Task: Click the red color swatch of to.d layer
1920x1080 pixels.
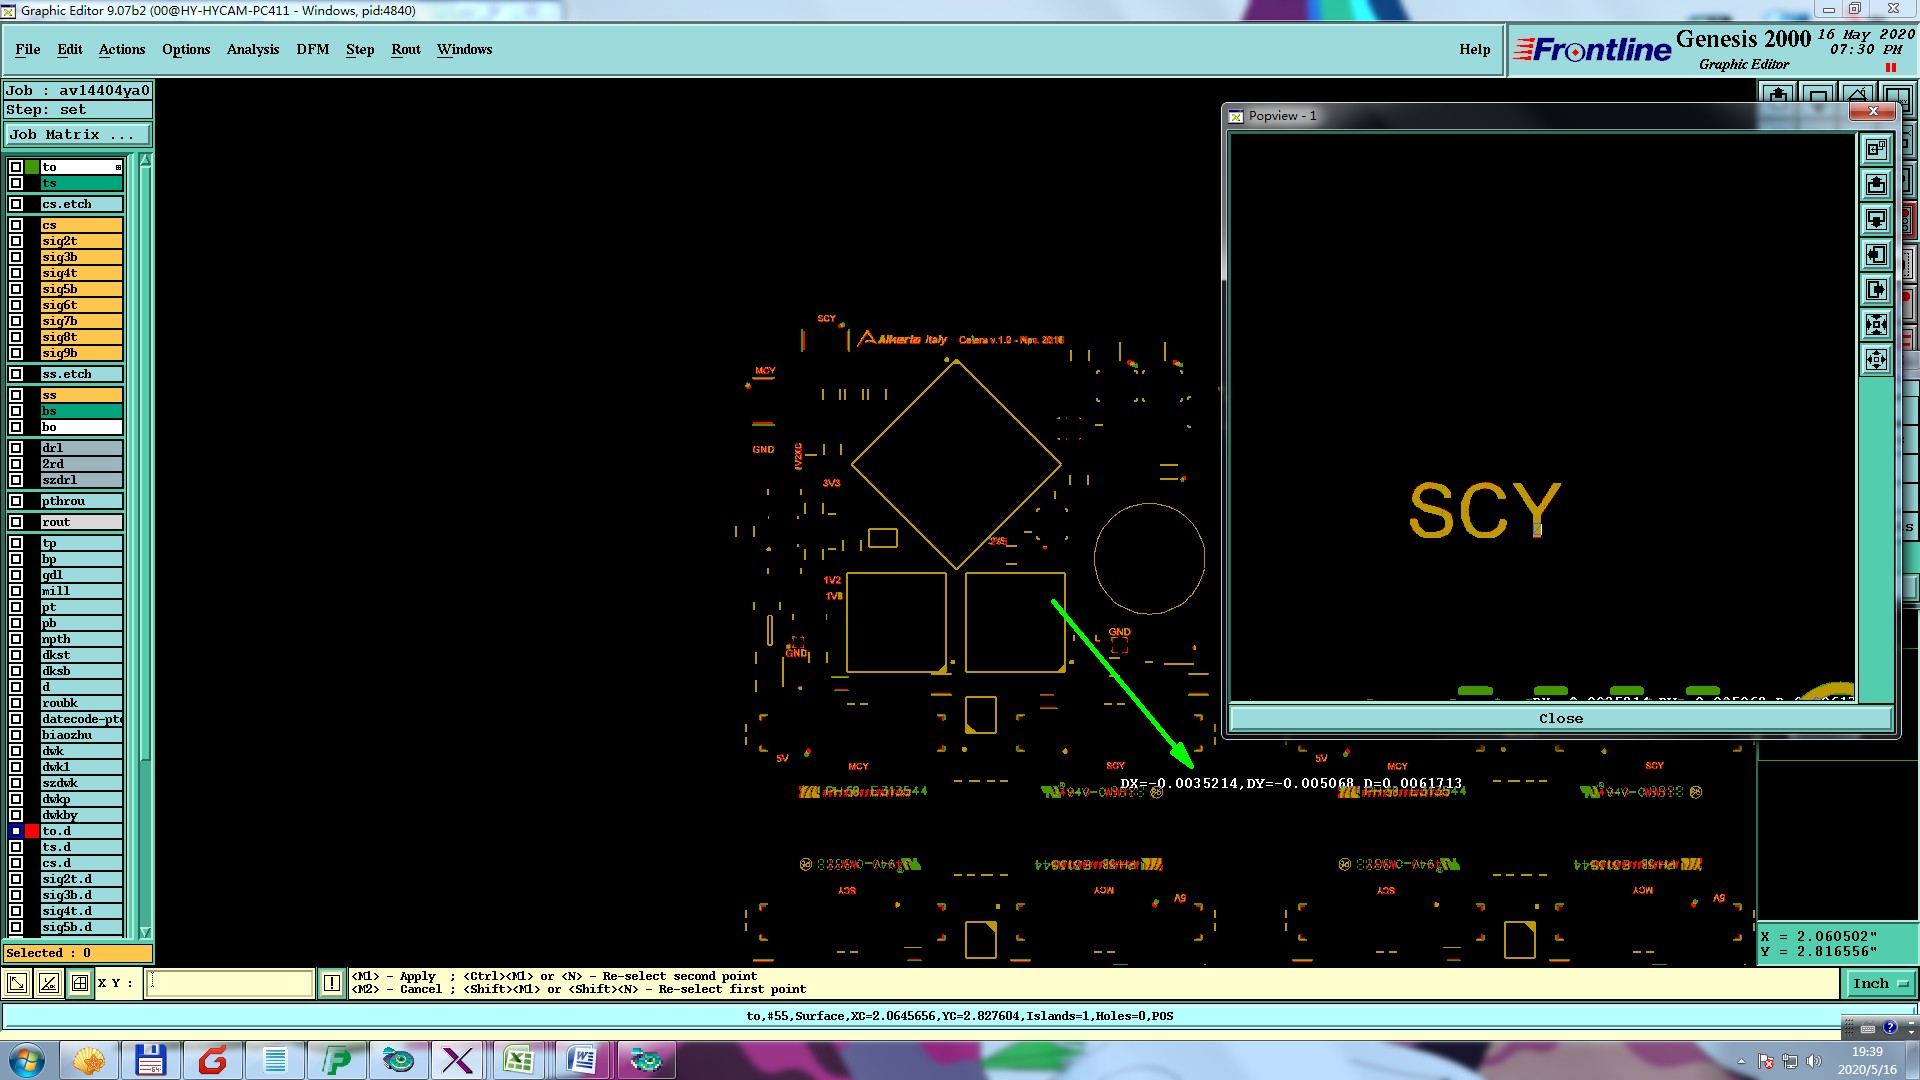Action: 32,831
